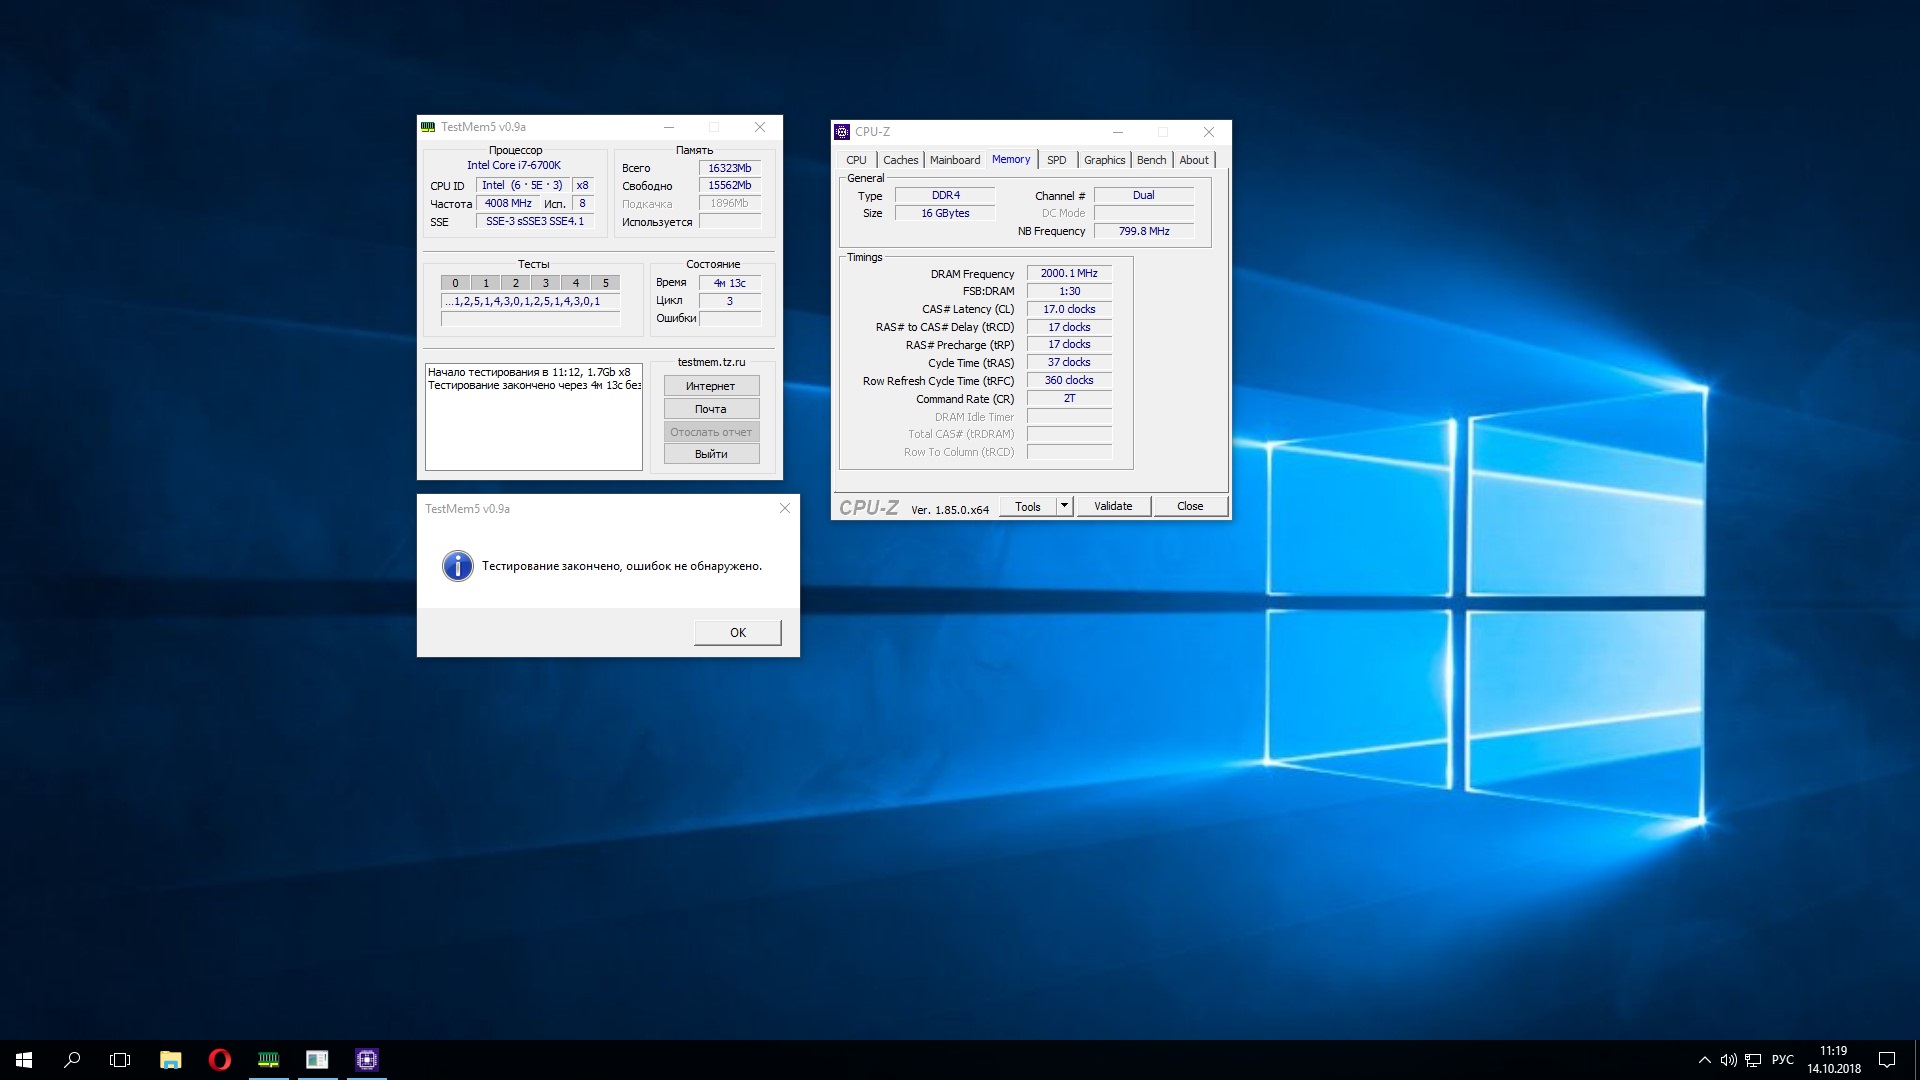Open File Explorer from taskbar
Image resolution: width=1920 pixels, height=1080 pixels.
coord(170,1060)
